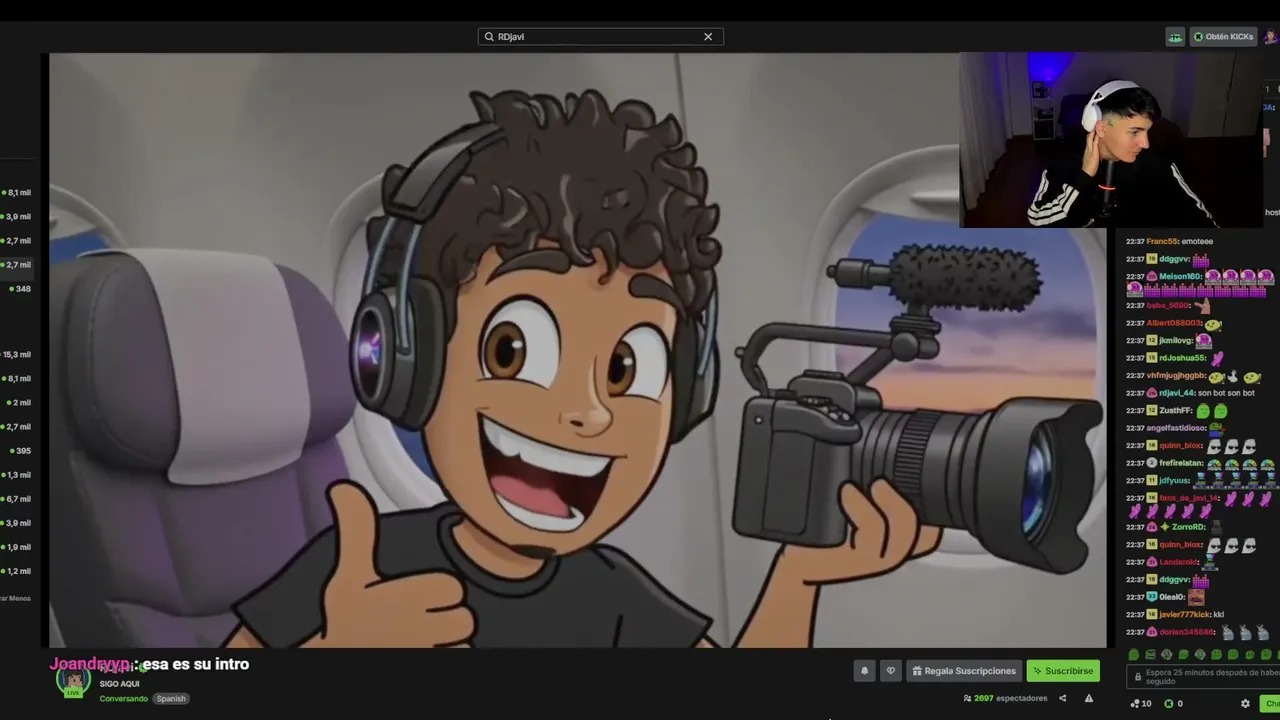The image size is (1280, 720).
Task: Click Regala Suscripciones button
Action: point(964,671)
